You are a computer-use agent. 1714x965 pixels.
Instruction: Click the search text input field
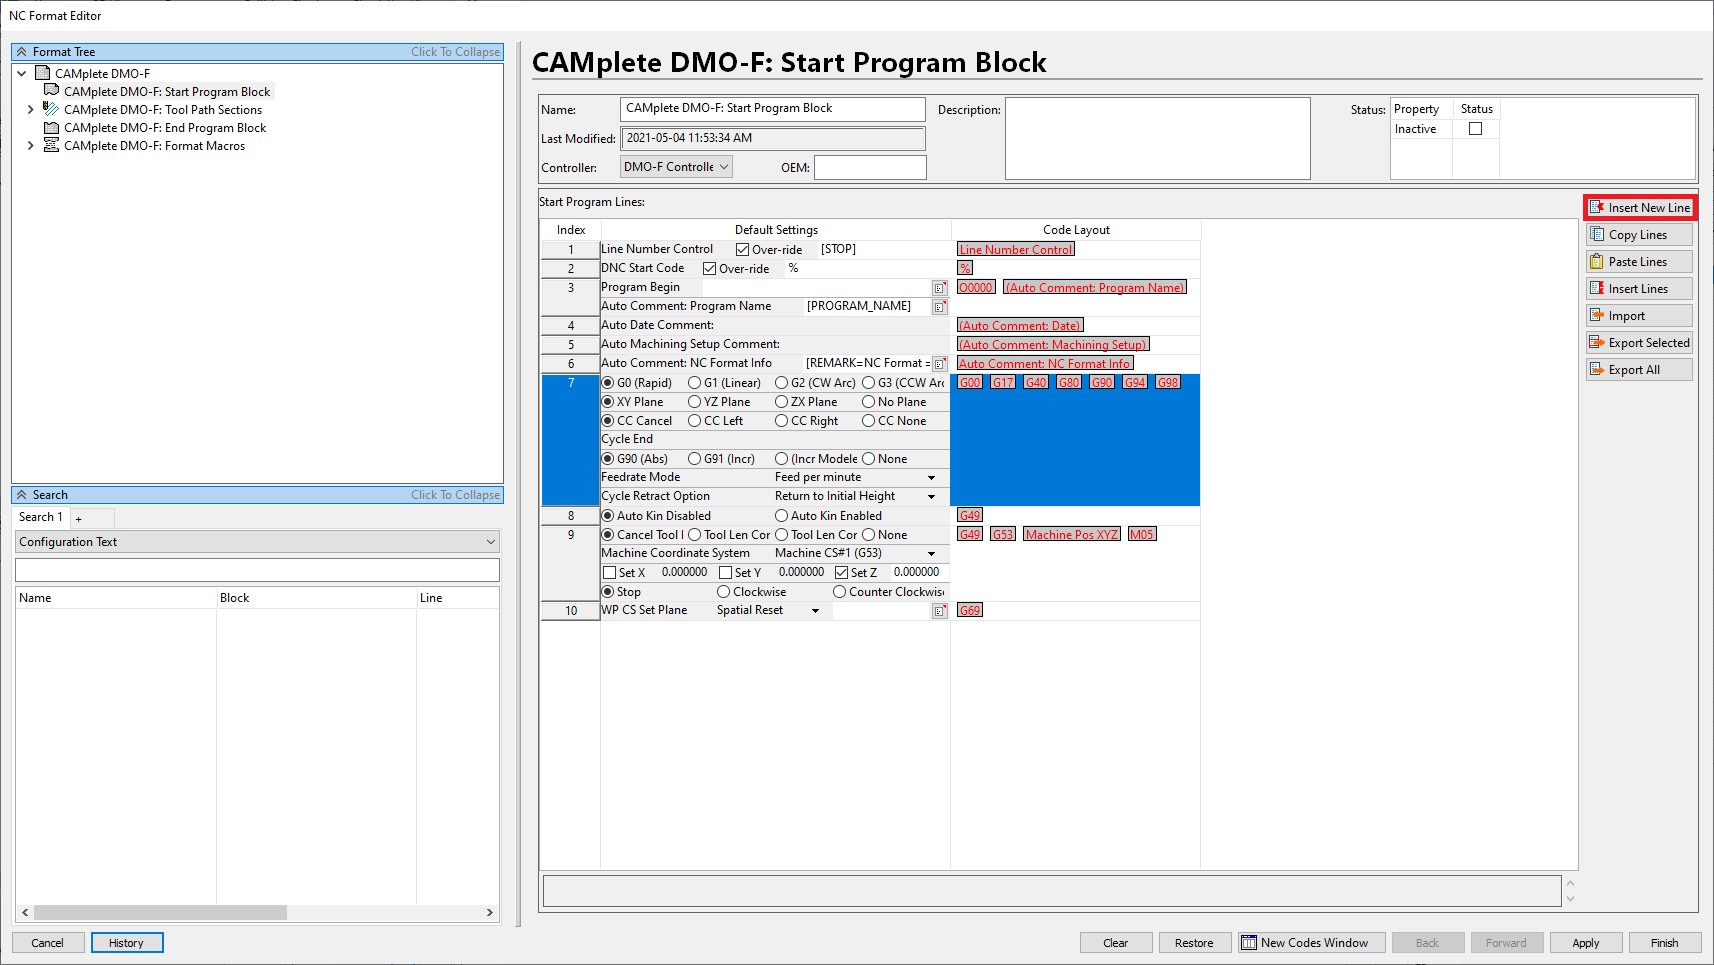[257, 570]
